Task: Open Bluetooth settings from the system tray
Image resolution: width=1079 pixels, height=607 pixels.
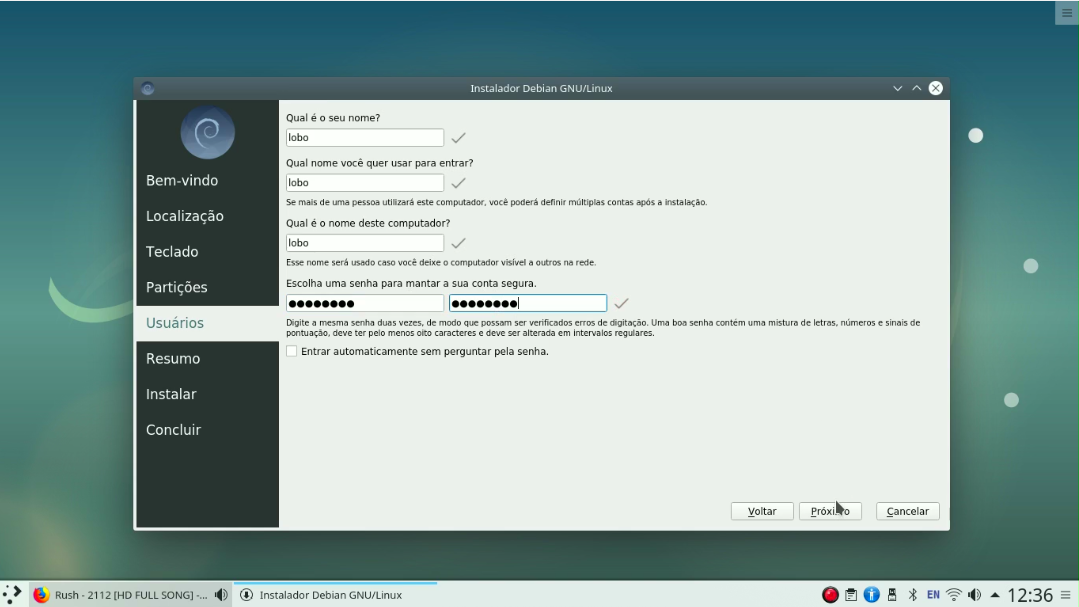Action: [912, 594]
